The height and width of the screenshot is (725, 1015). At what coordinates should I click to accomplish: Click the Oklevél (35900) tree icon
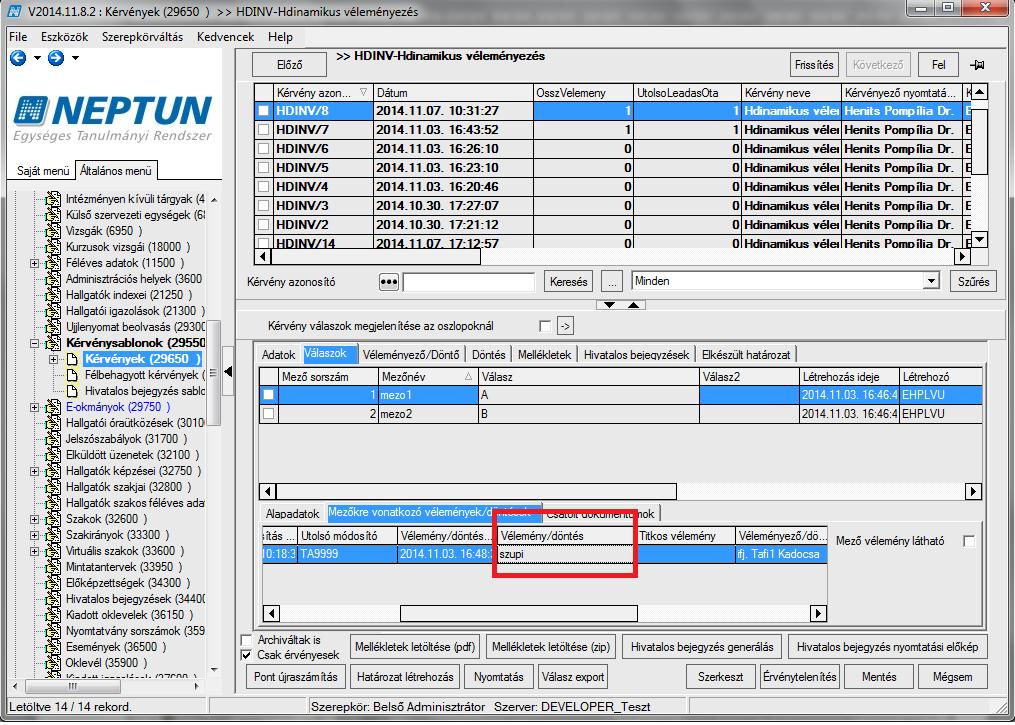coord(53,663)
